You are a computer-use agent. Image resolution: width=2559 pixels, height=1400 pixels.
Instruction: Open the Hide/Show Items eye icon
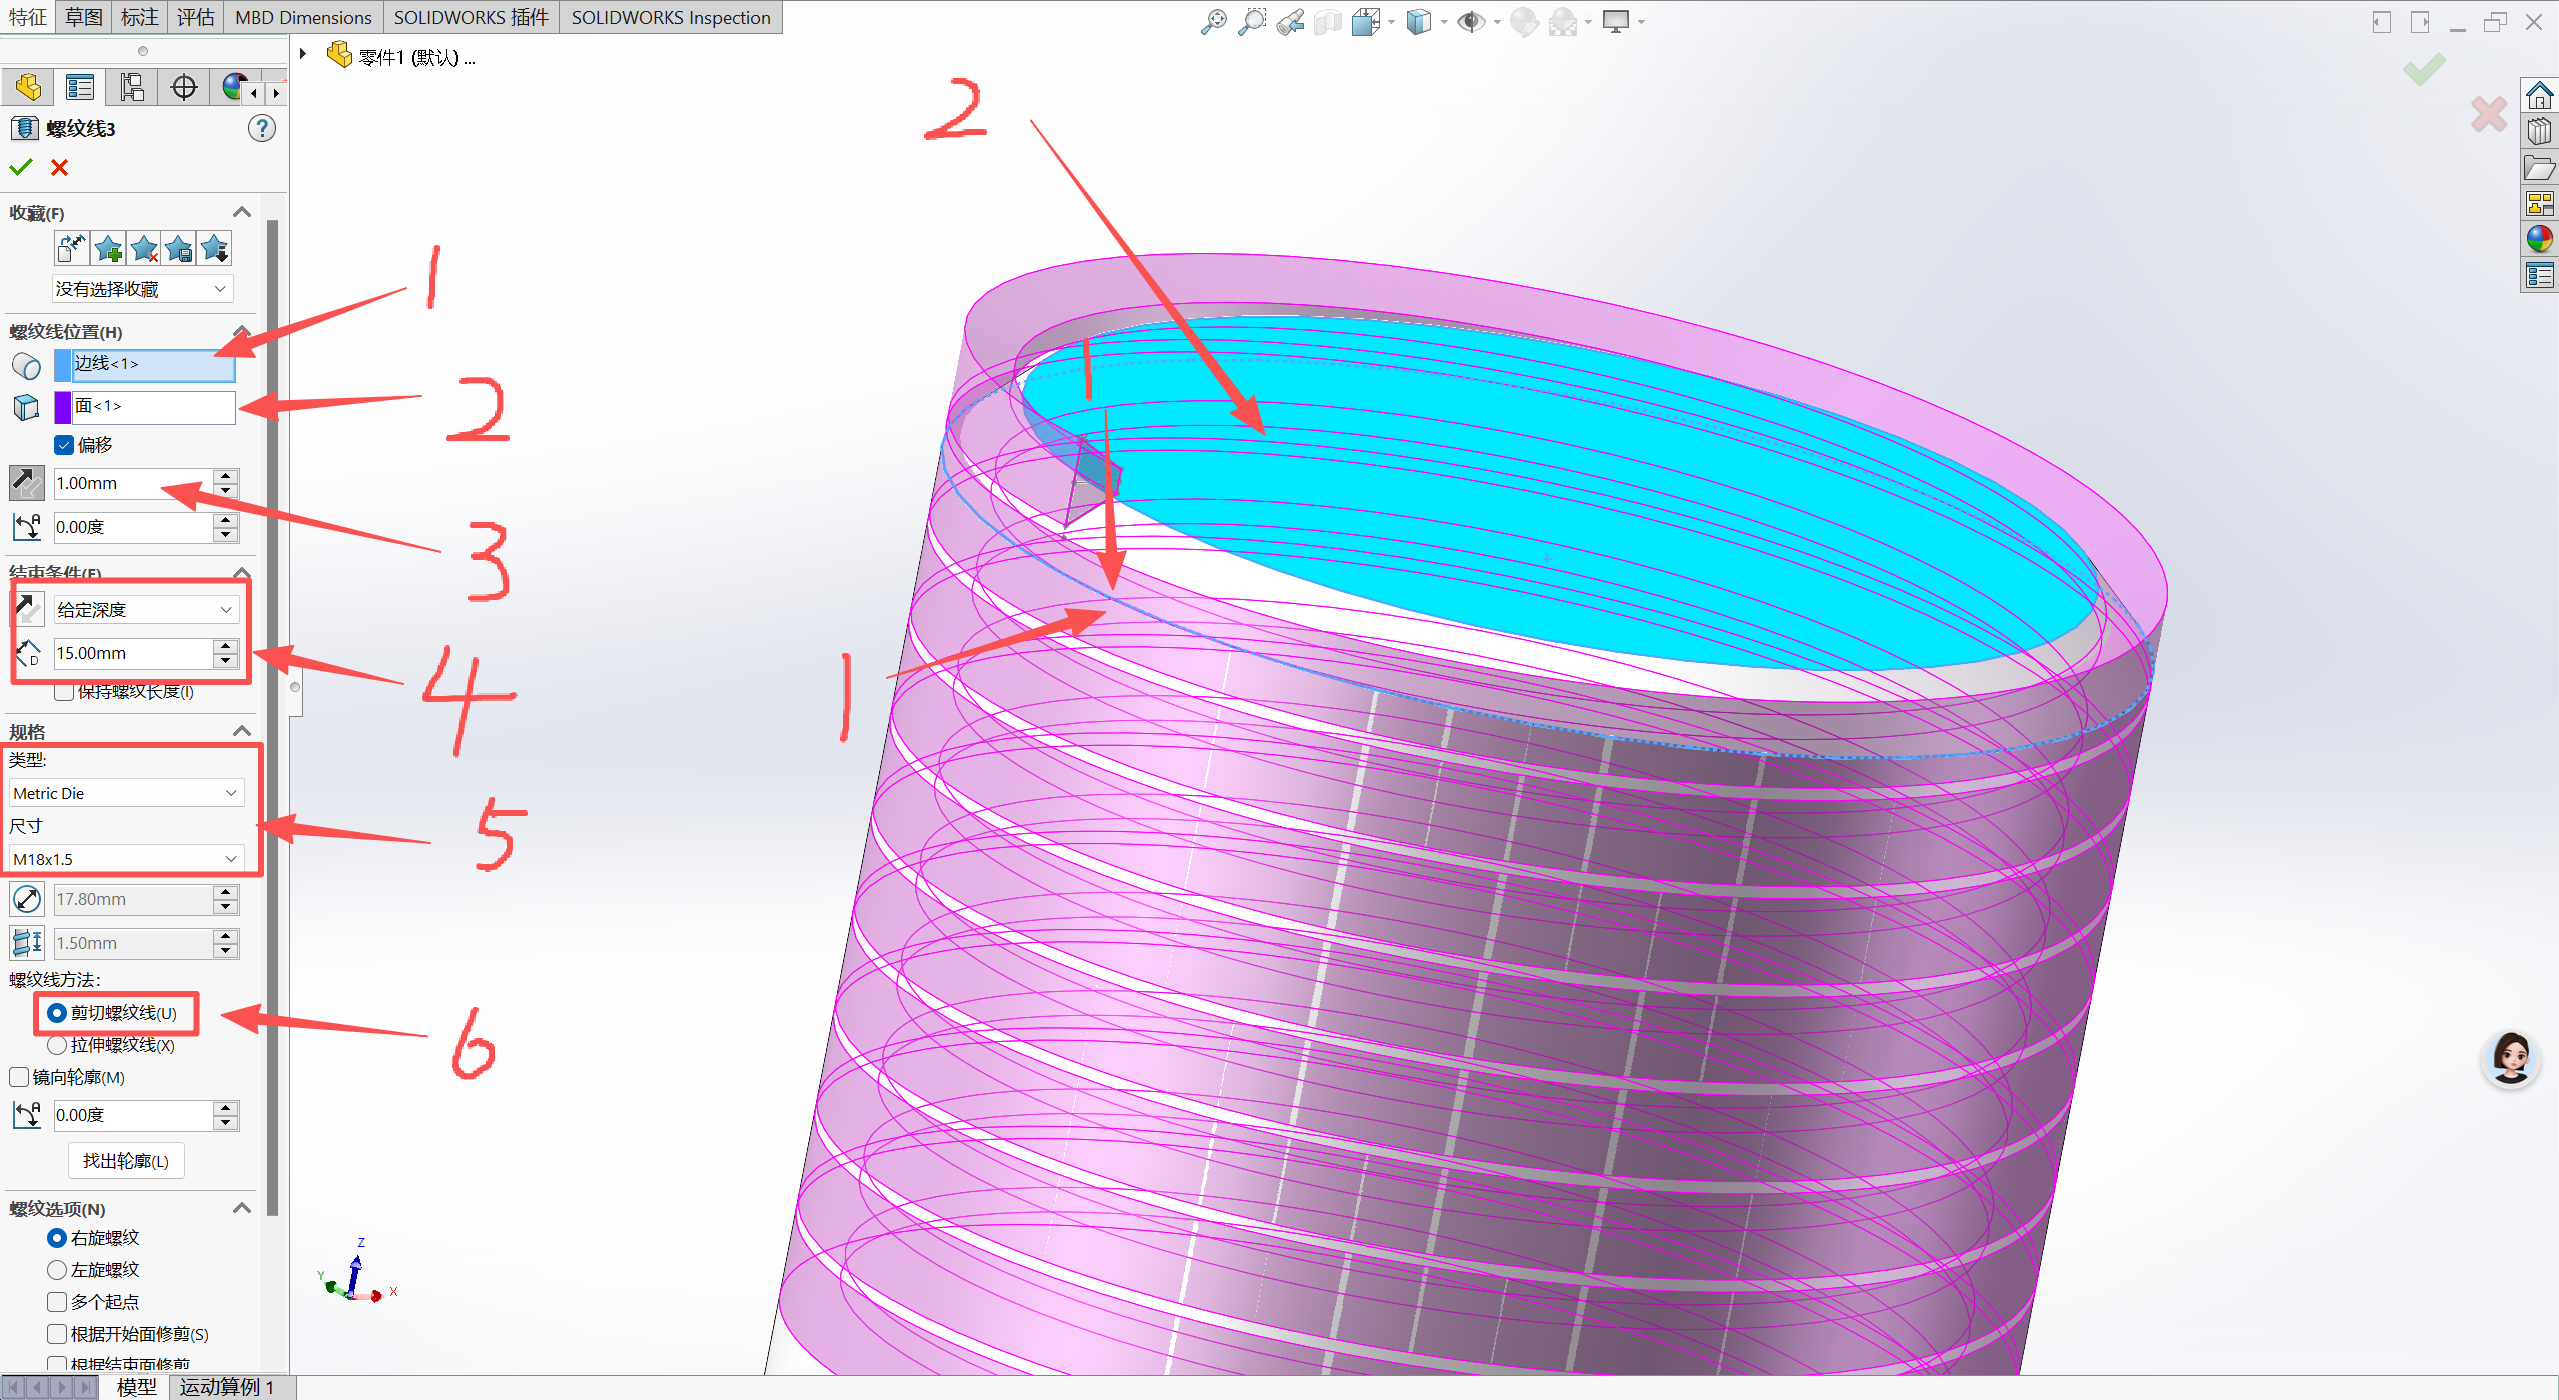(x=1471, y=21)
